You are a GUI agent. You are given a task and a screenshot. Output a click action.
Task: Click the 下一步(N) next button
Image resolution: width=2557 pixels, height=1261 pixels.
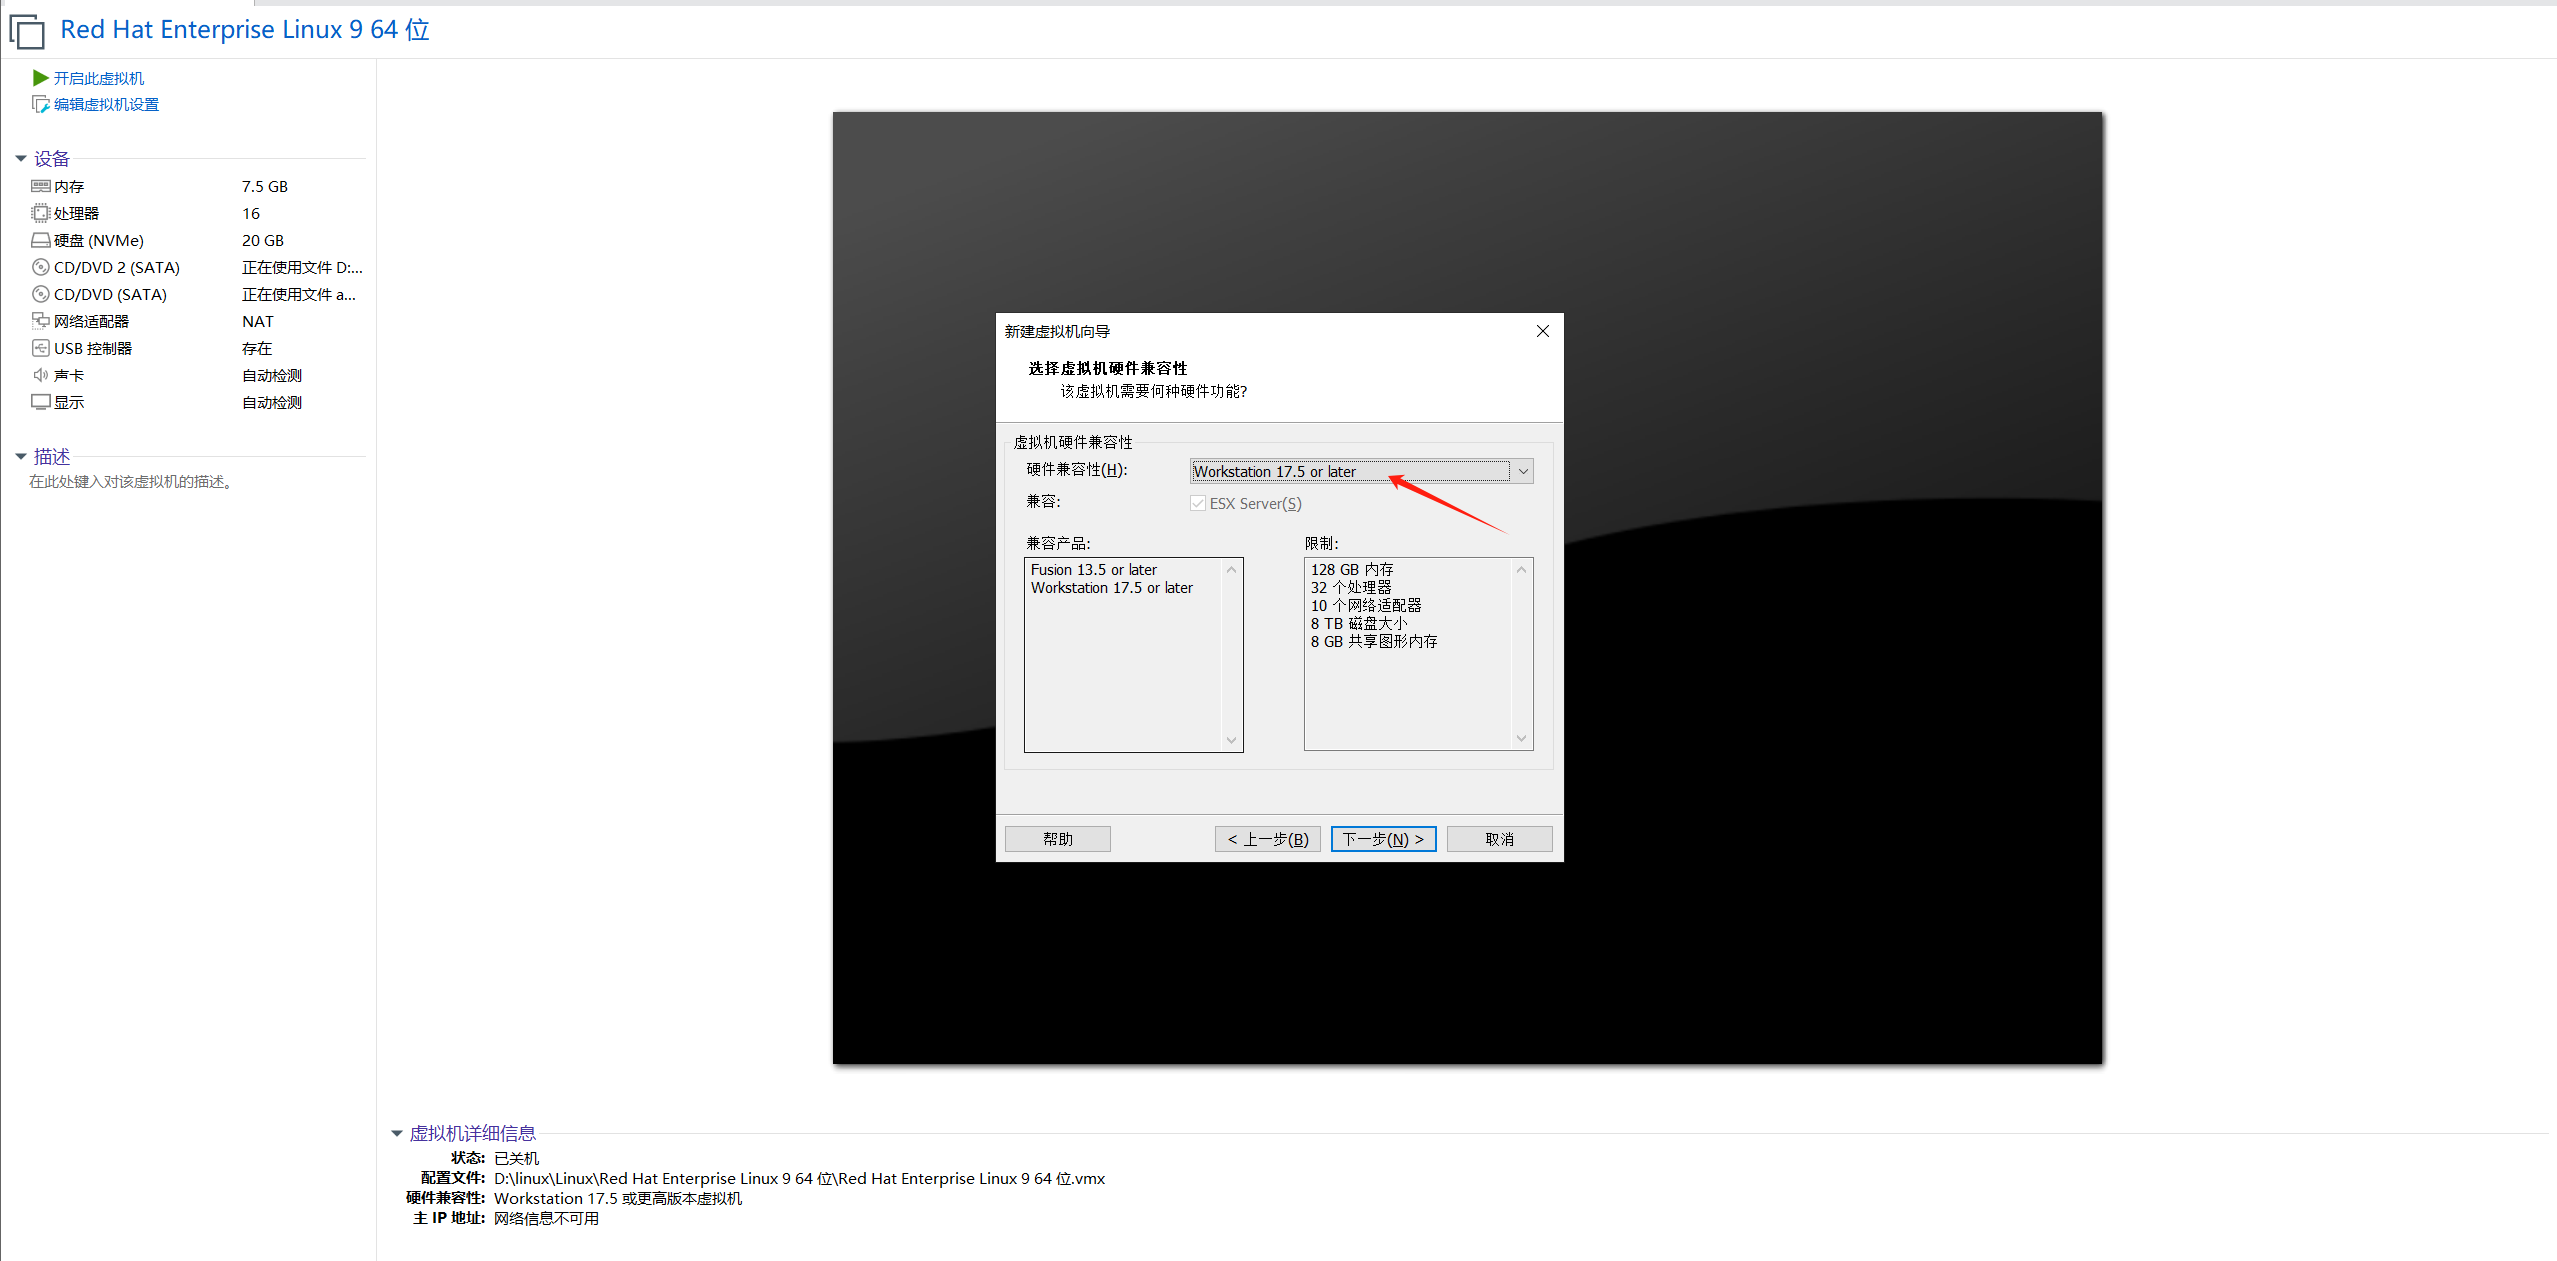click(x=1384, y=839)
